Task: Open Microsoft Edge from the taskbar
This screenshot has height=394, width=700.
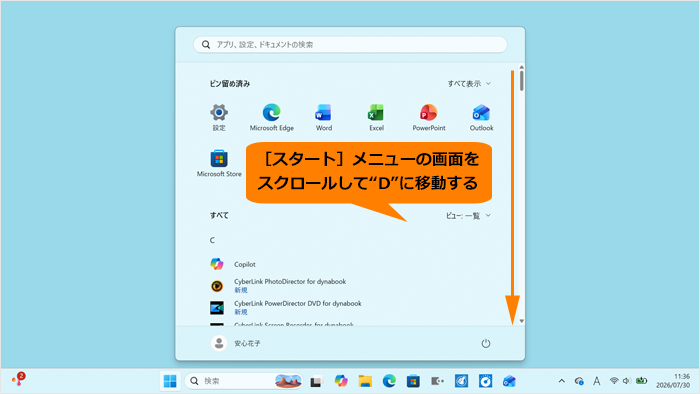Action: tap(389, 381)
